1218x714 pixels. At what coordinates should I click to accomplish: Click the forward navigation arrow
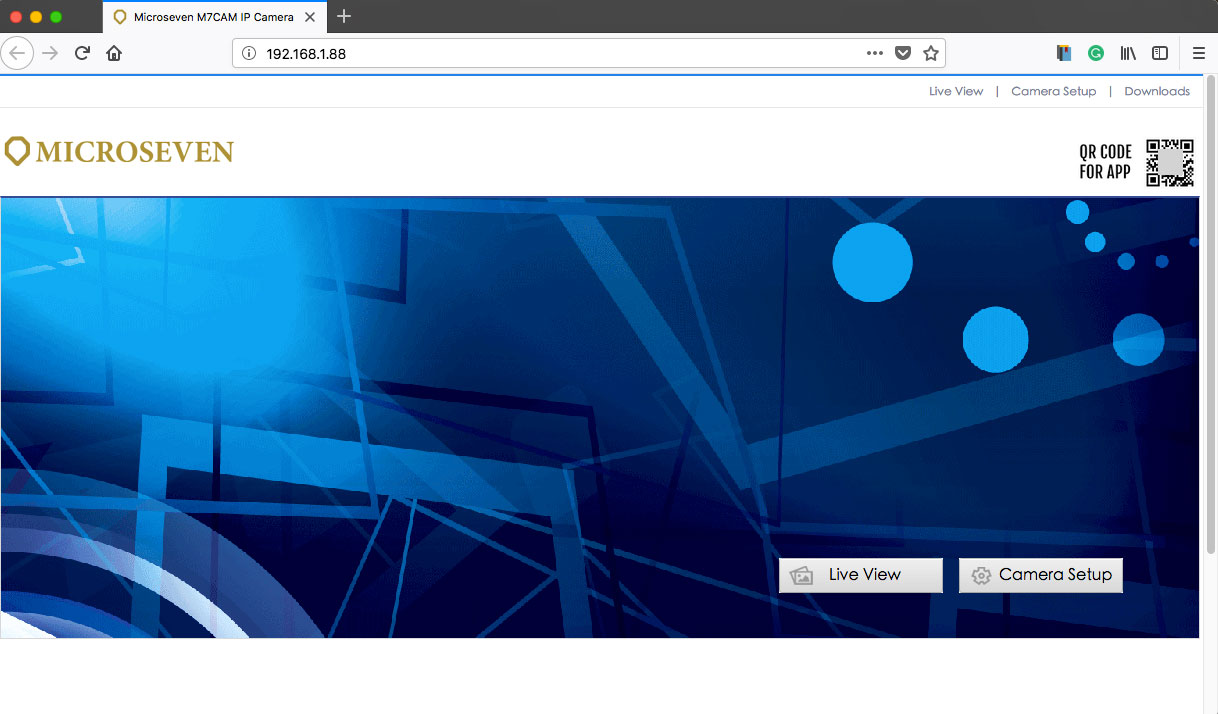[50, 53]
